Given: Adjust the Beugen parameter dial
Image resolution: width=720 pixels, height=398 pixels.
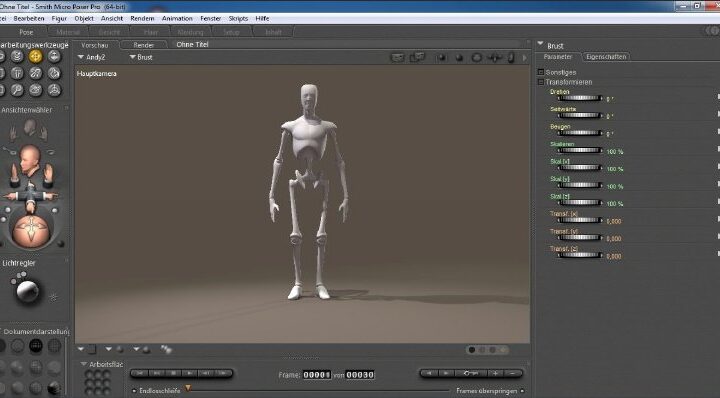Looking at the screenshot, I should pos(579,133).
